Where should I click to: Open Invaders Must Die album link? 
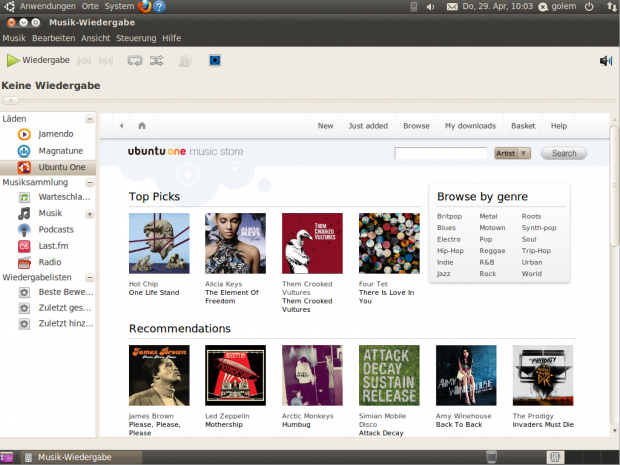[543, 425]
